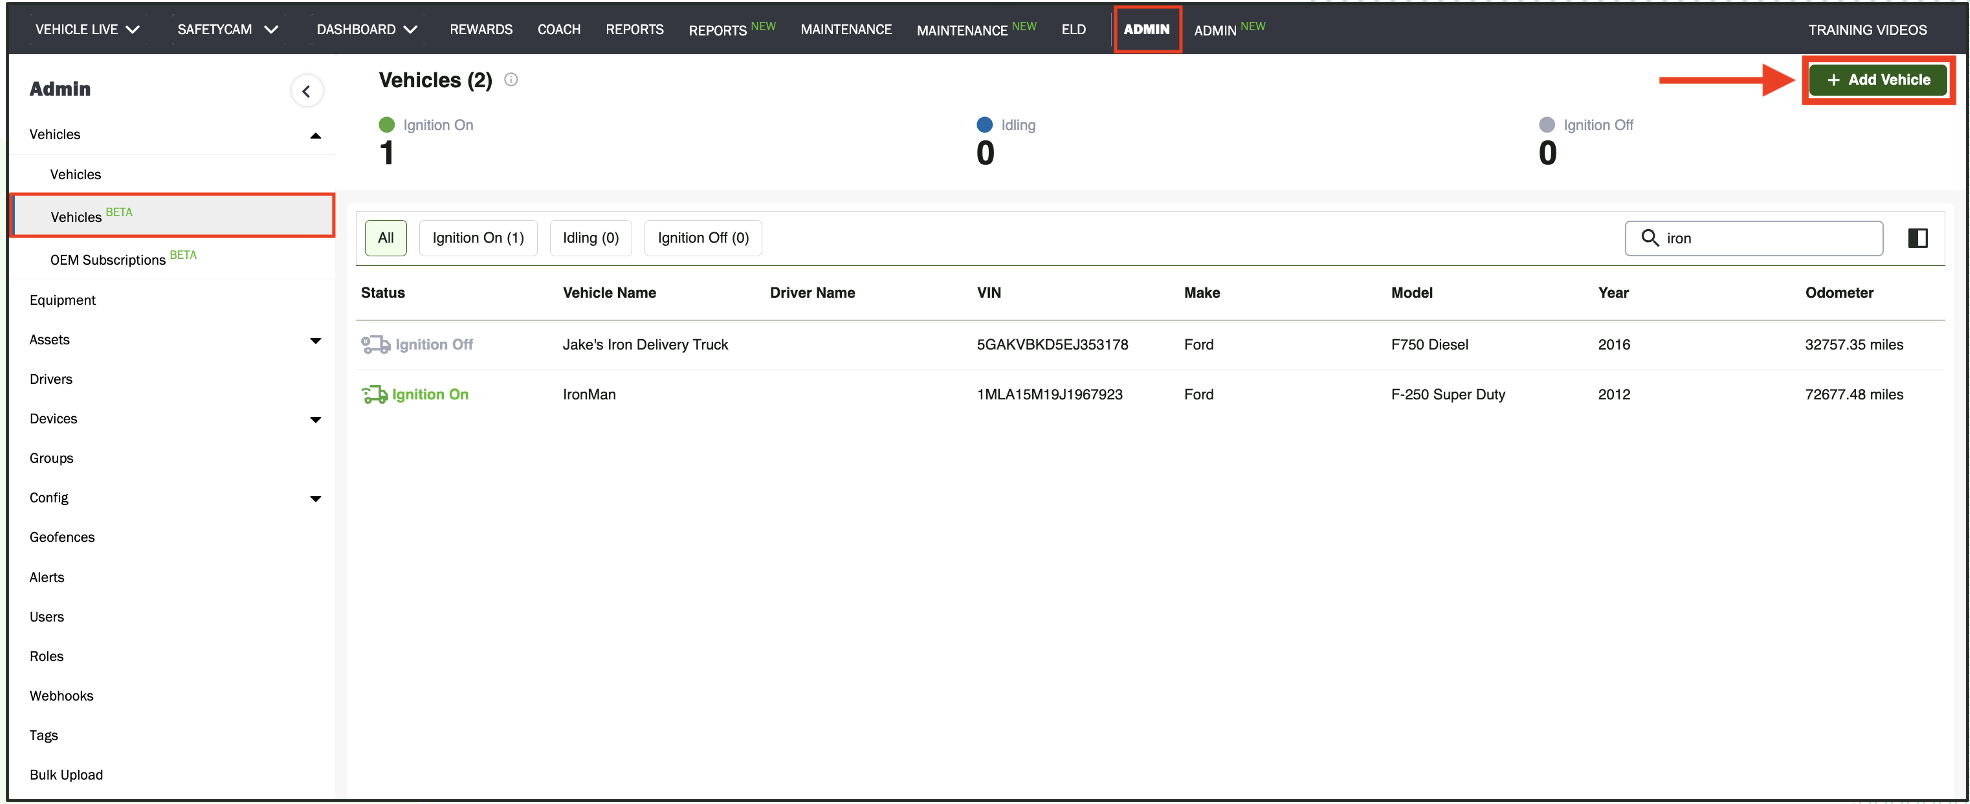The width and height of the screenshot is (1970, 804).
Task: Sort by Model column header
Action: [x=1412, y=293]
